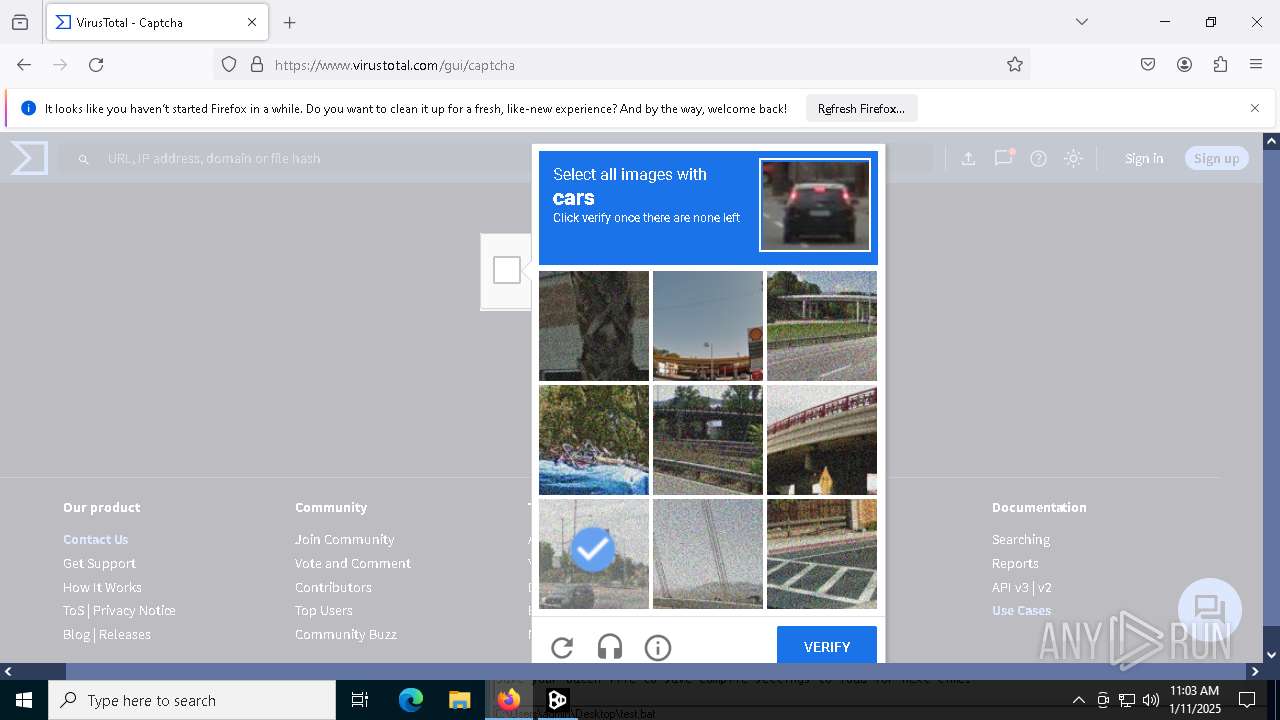Screen dimensions: 1280x720
Task: Open the Top Users link
Action: (324, 610)
